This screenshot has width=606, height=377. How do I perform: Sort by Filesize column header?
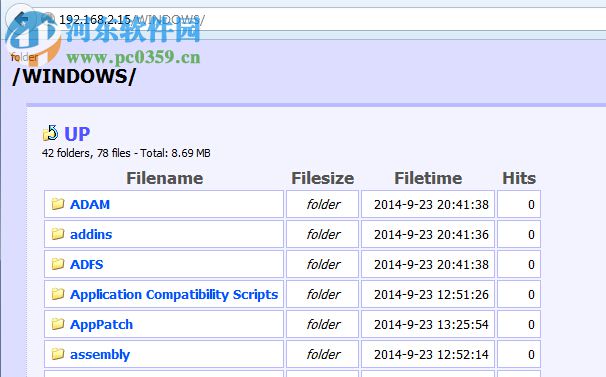pos(323,178)
